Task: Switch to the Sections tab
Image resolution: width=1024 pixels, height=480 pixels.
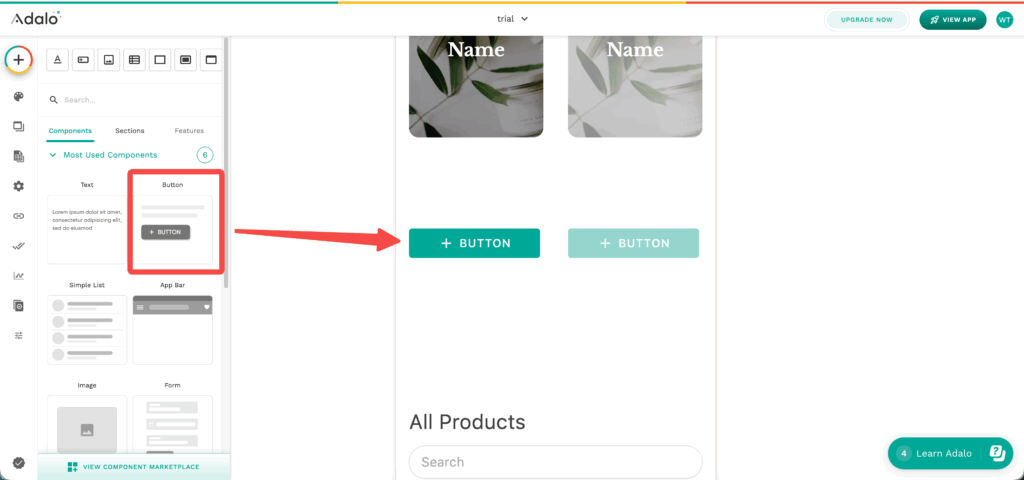Action: [129, 131]
